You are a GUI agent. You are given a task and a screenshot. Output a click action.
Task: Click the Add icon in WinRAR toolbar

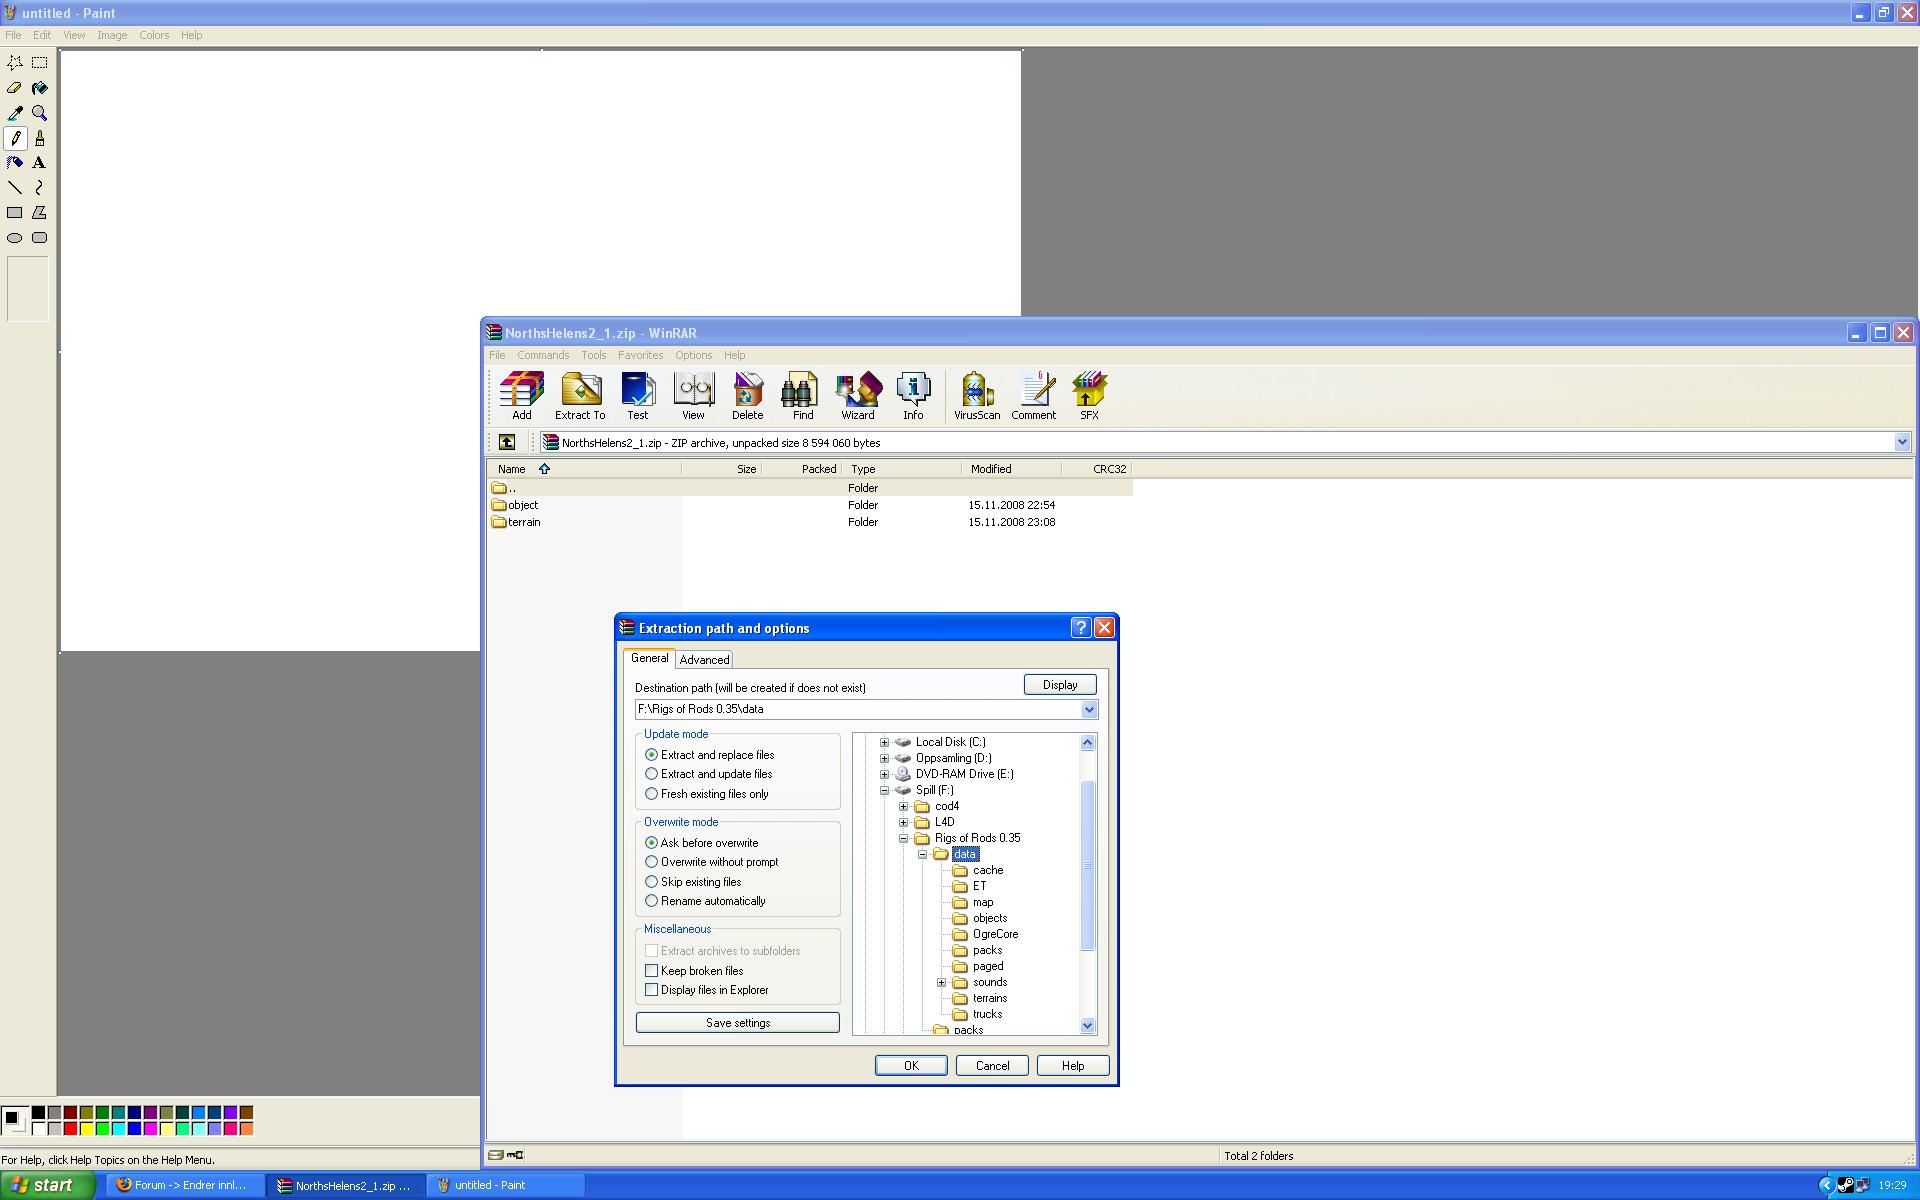[x=522, y=395]
